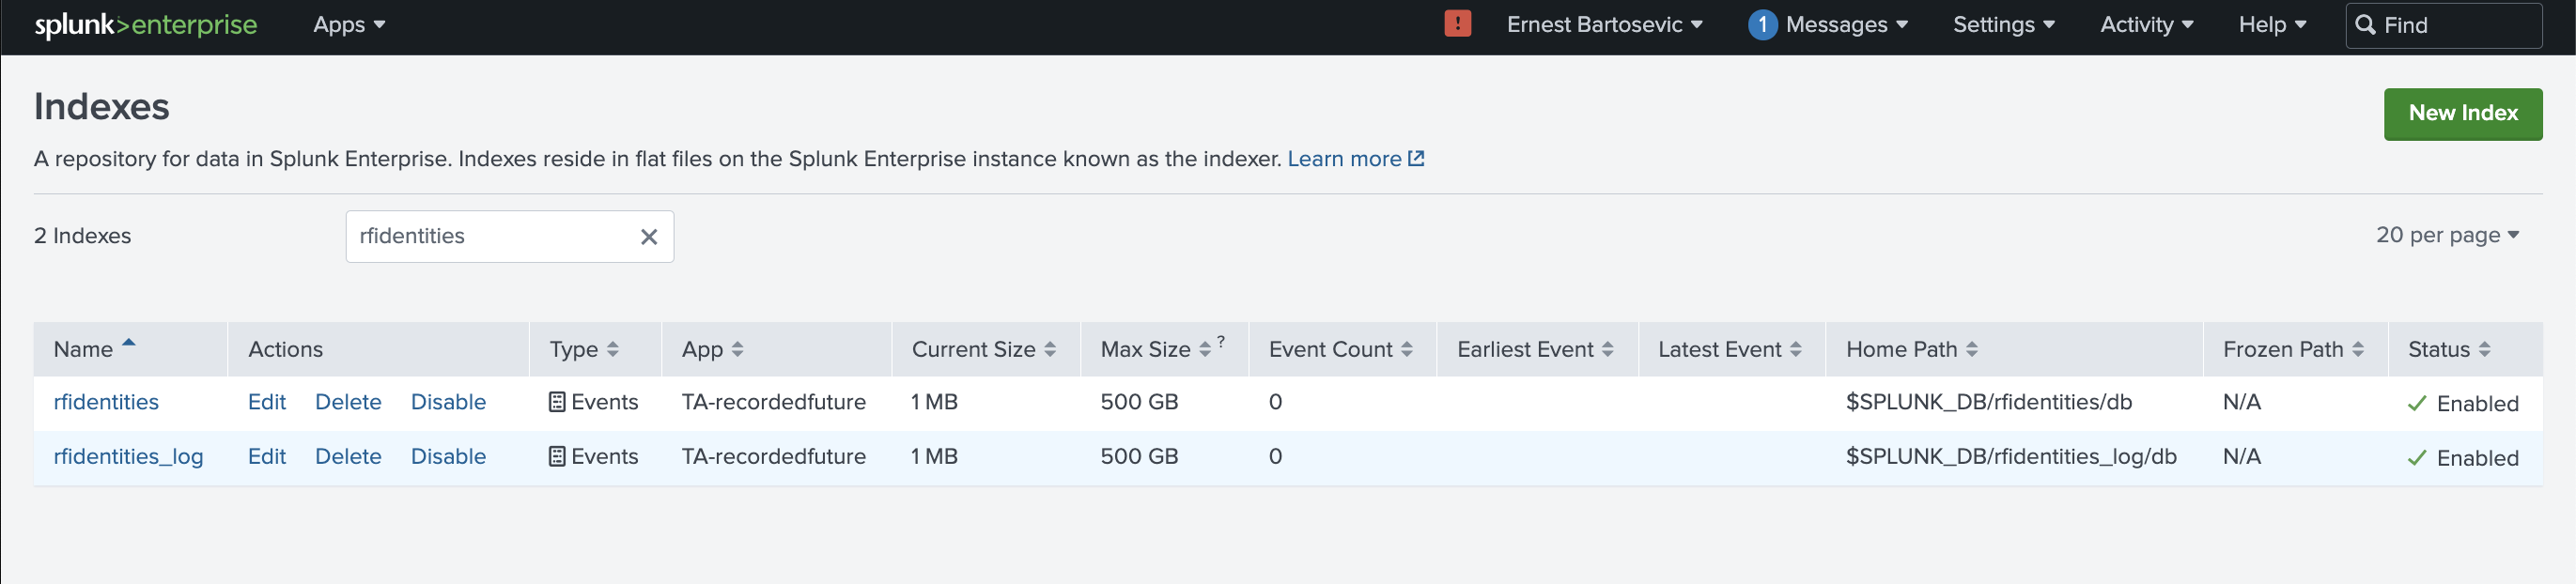Sort table by Event Count

1339,349
